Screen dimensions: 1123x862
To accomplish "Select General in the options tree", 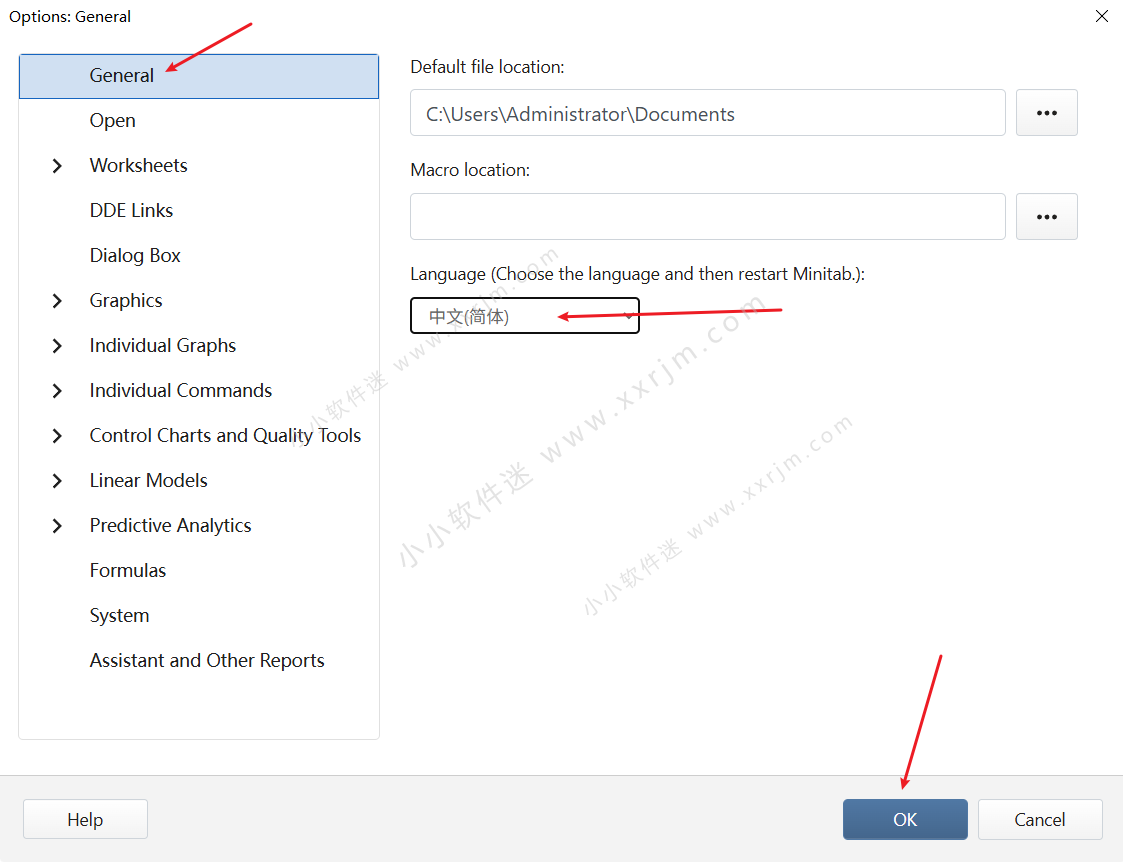I will click(x=198, y=76).
